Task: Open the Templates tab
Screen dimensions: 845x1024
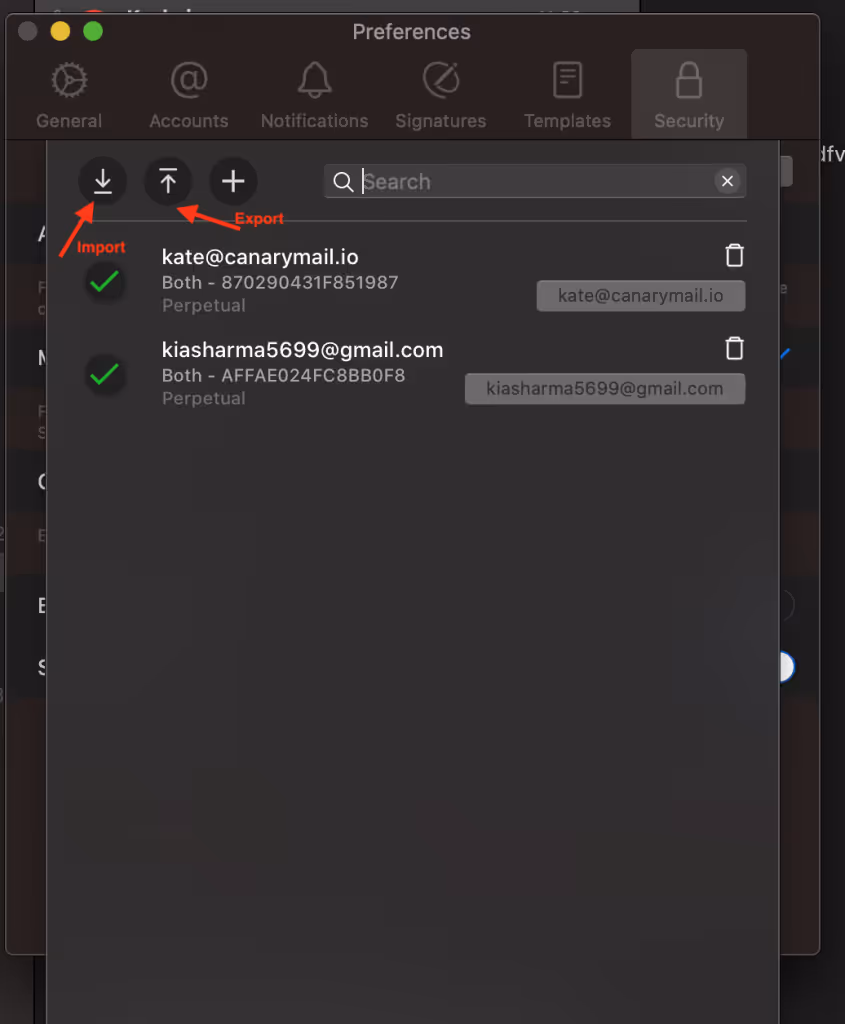Action: coord(567,95)
